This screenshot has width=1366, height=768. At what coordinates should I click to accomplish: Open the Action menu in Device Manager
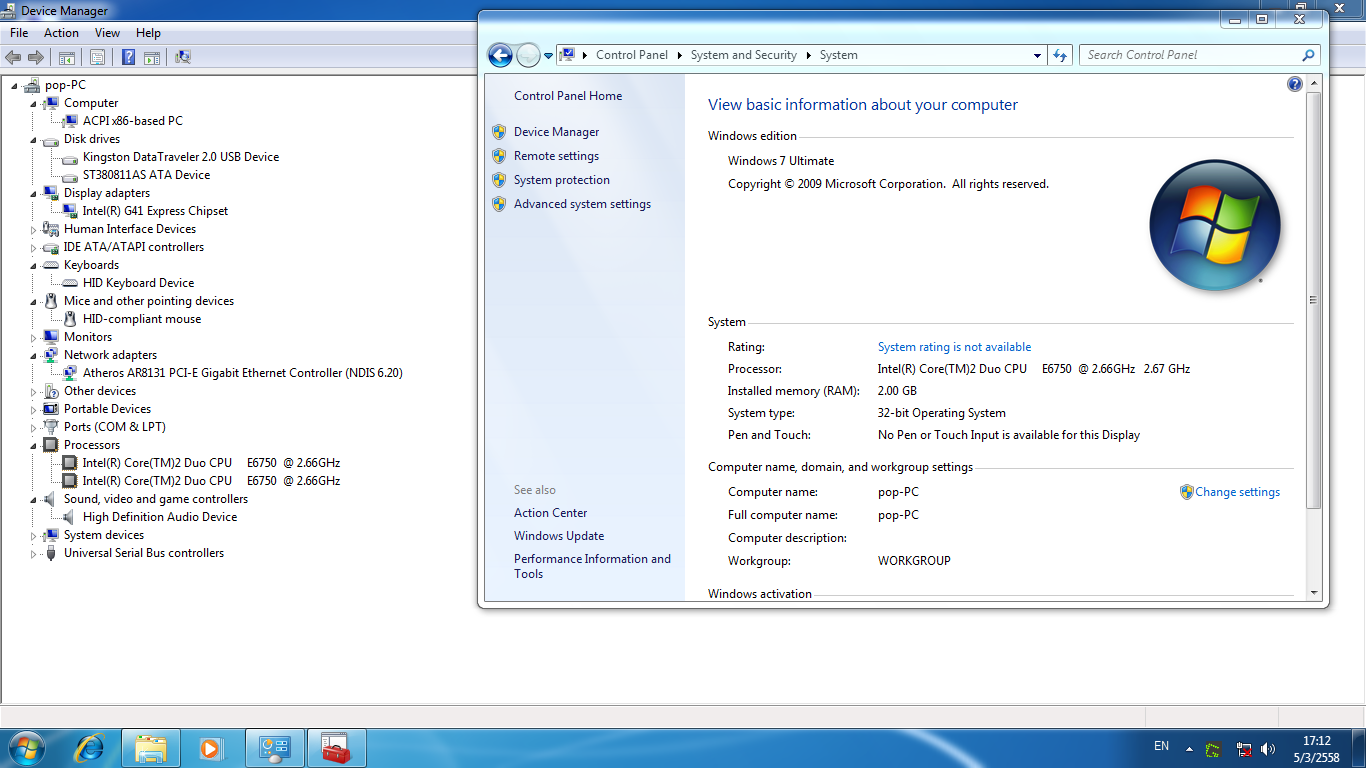point(61,33)
